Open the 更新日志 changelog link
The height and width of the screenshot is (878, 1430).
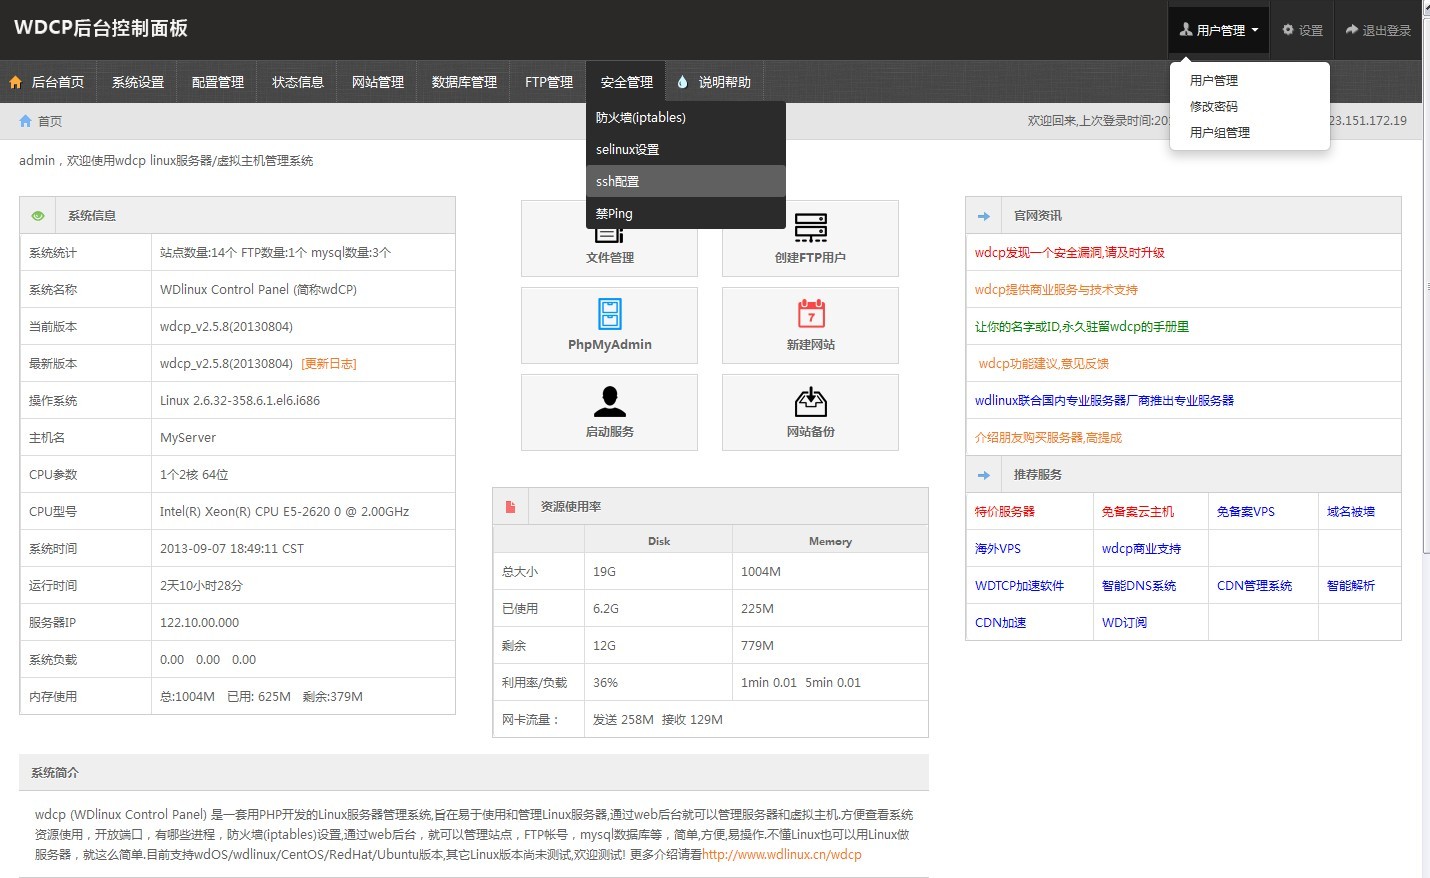(329, 364)
